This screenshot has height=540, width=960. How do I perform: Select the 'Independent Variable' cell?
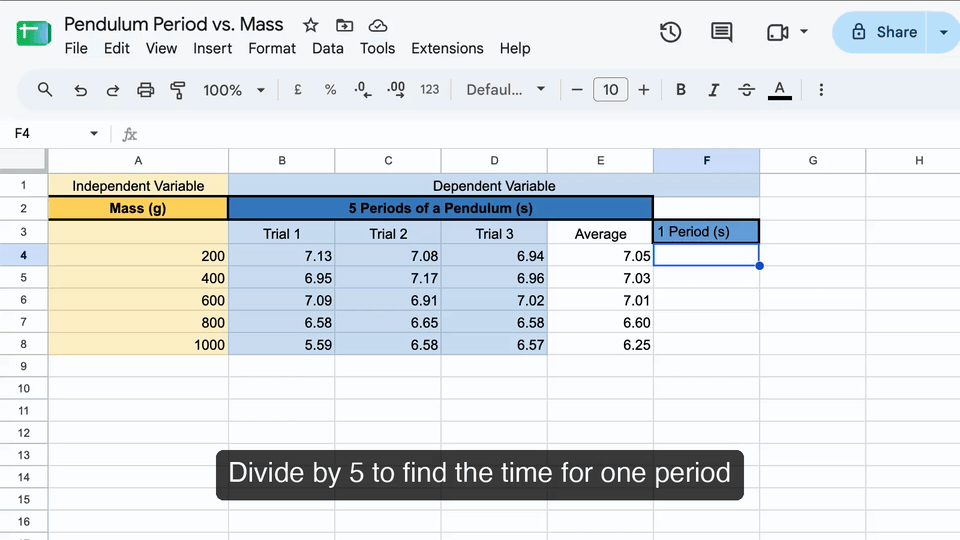pyautogui.click(x=138, y=186)
